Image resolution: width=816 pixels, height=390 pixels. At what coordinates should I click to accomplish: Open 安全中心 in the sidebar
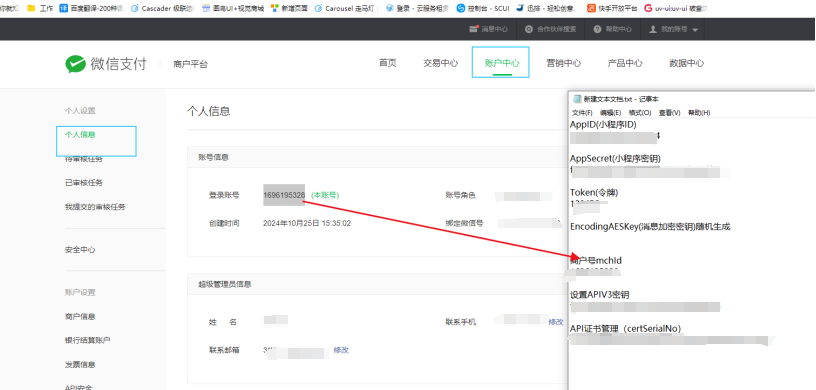click(x=80, y=249)
